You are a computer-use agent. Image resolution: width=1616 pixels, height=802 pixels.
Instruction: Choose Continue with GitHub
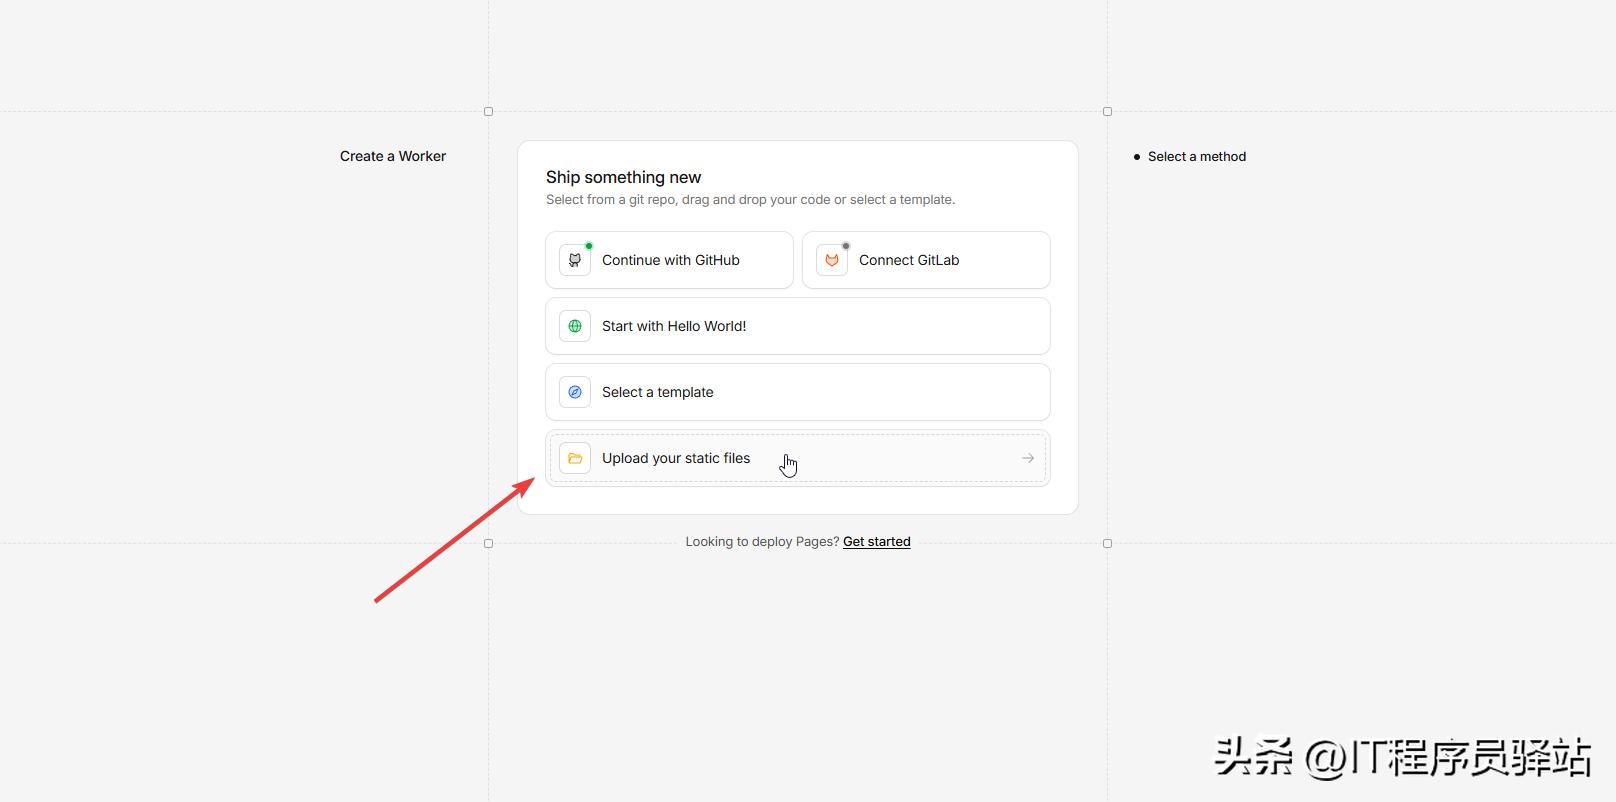[x=670, y=260]
